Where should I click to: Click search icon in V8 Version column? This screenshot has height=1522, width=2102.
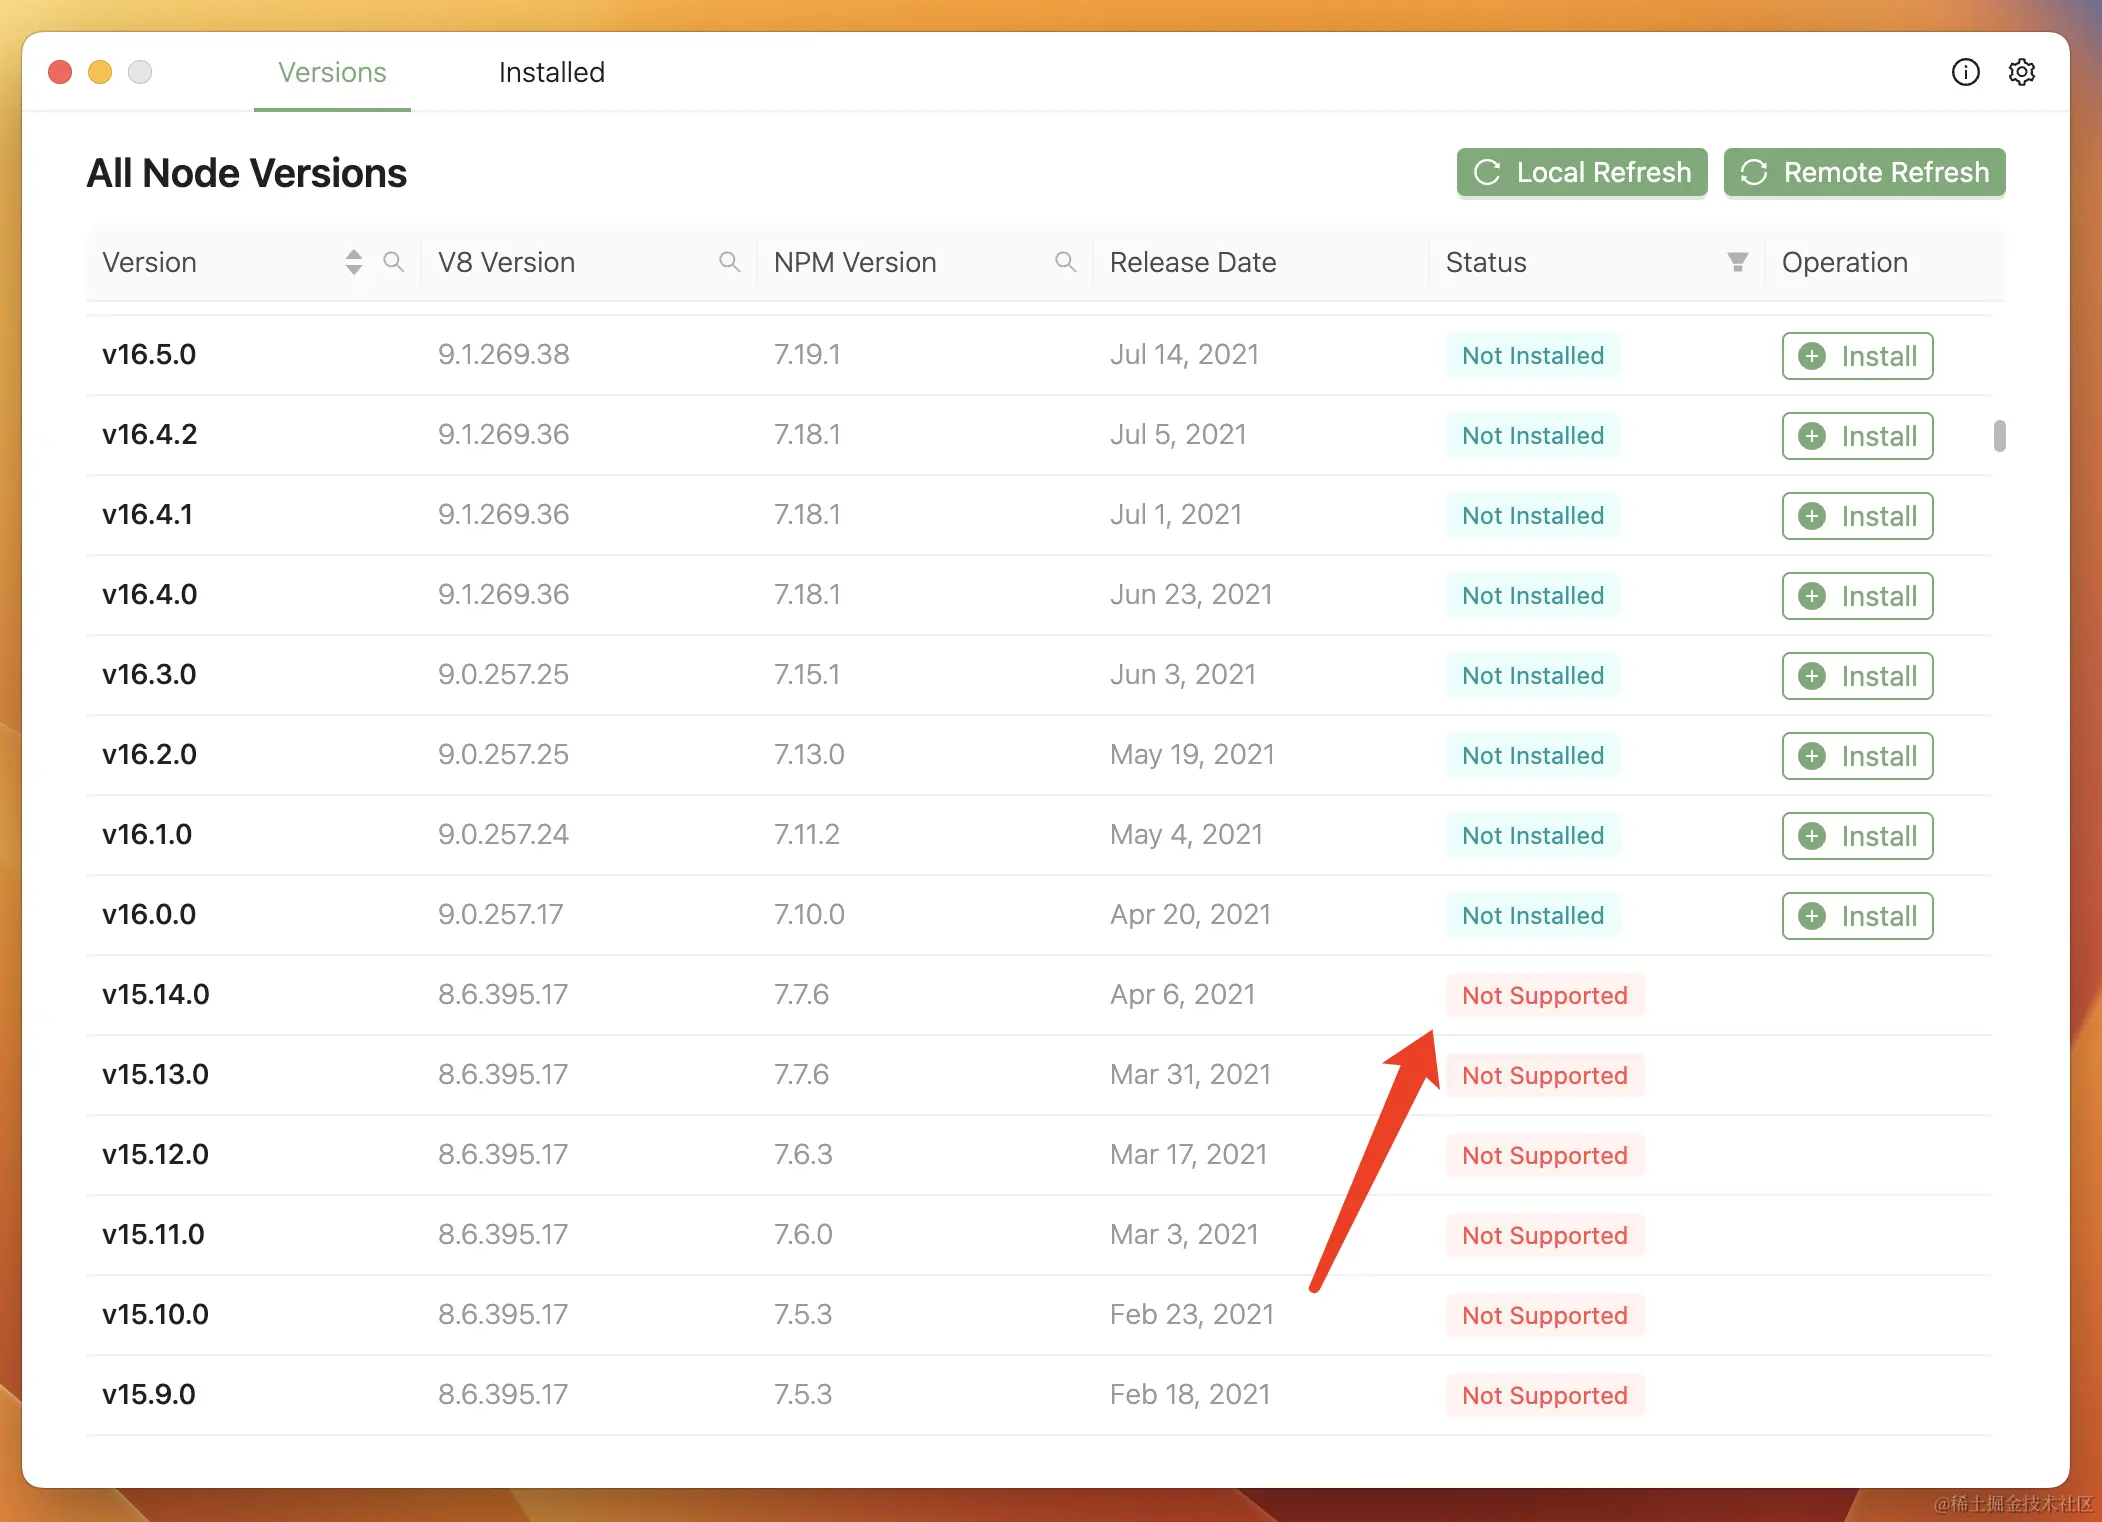(730, 262)
